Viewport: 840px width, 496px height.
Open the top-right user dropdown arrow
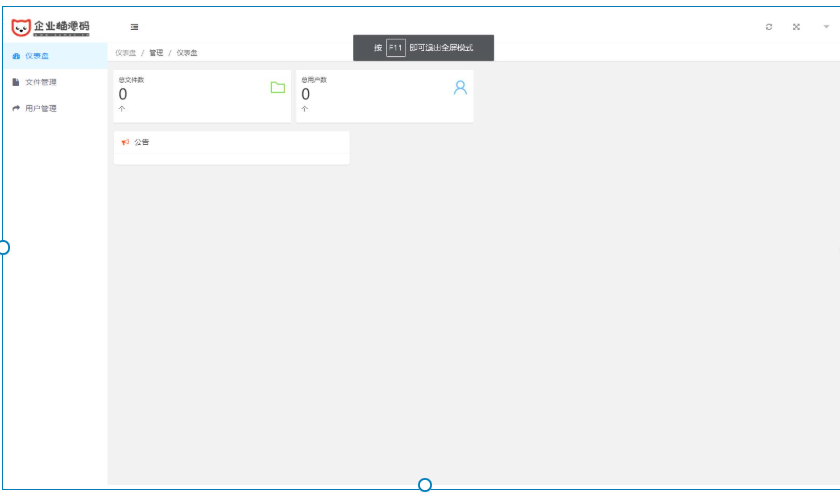(x=826, y=27)
